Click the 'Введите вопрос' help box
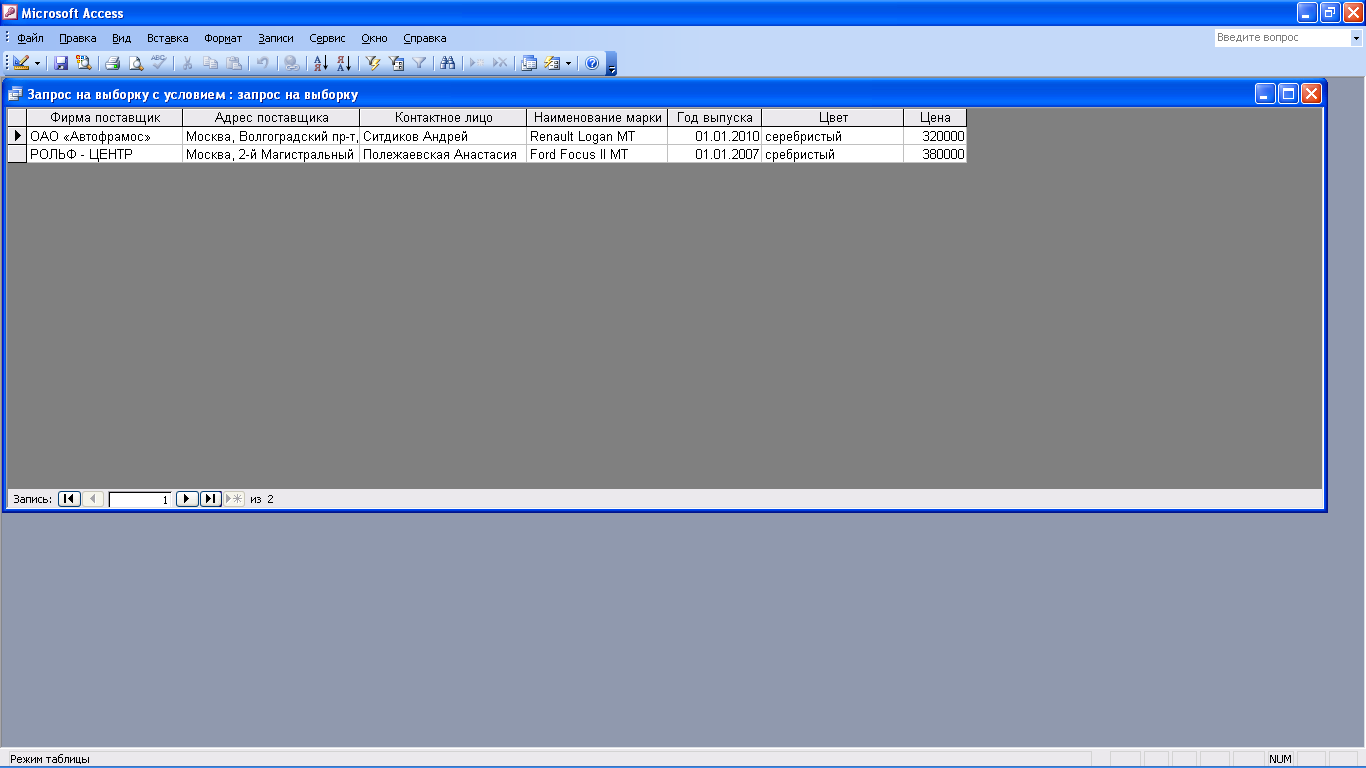This screenshot has height=768, width=1366. coord(1282,38)
